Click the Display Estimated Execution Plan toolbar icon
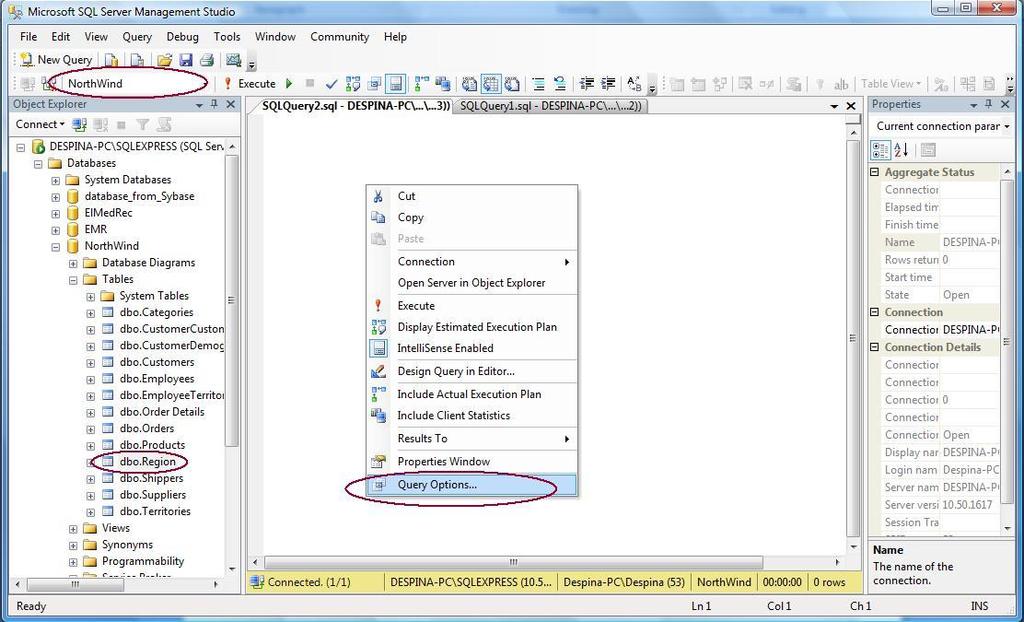The image size is (1024, 622). point(353,84)
